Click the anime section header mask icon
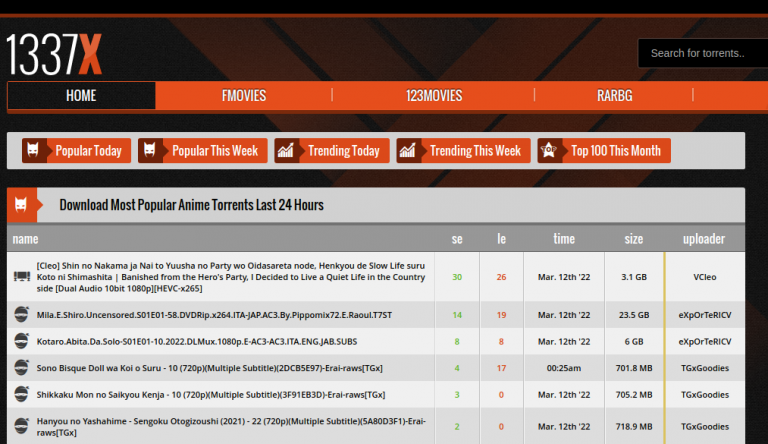The width and height of the screenshot is (768, 444). pyautogui.click(x=21, y=205)
